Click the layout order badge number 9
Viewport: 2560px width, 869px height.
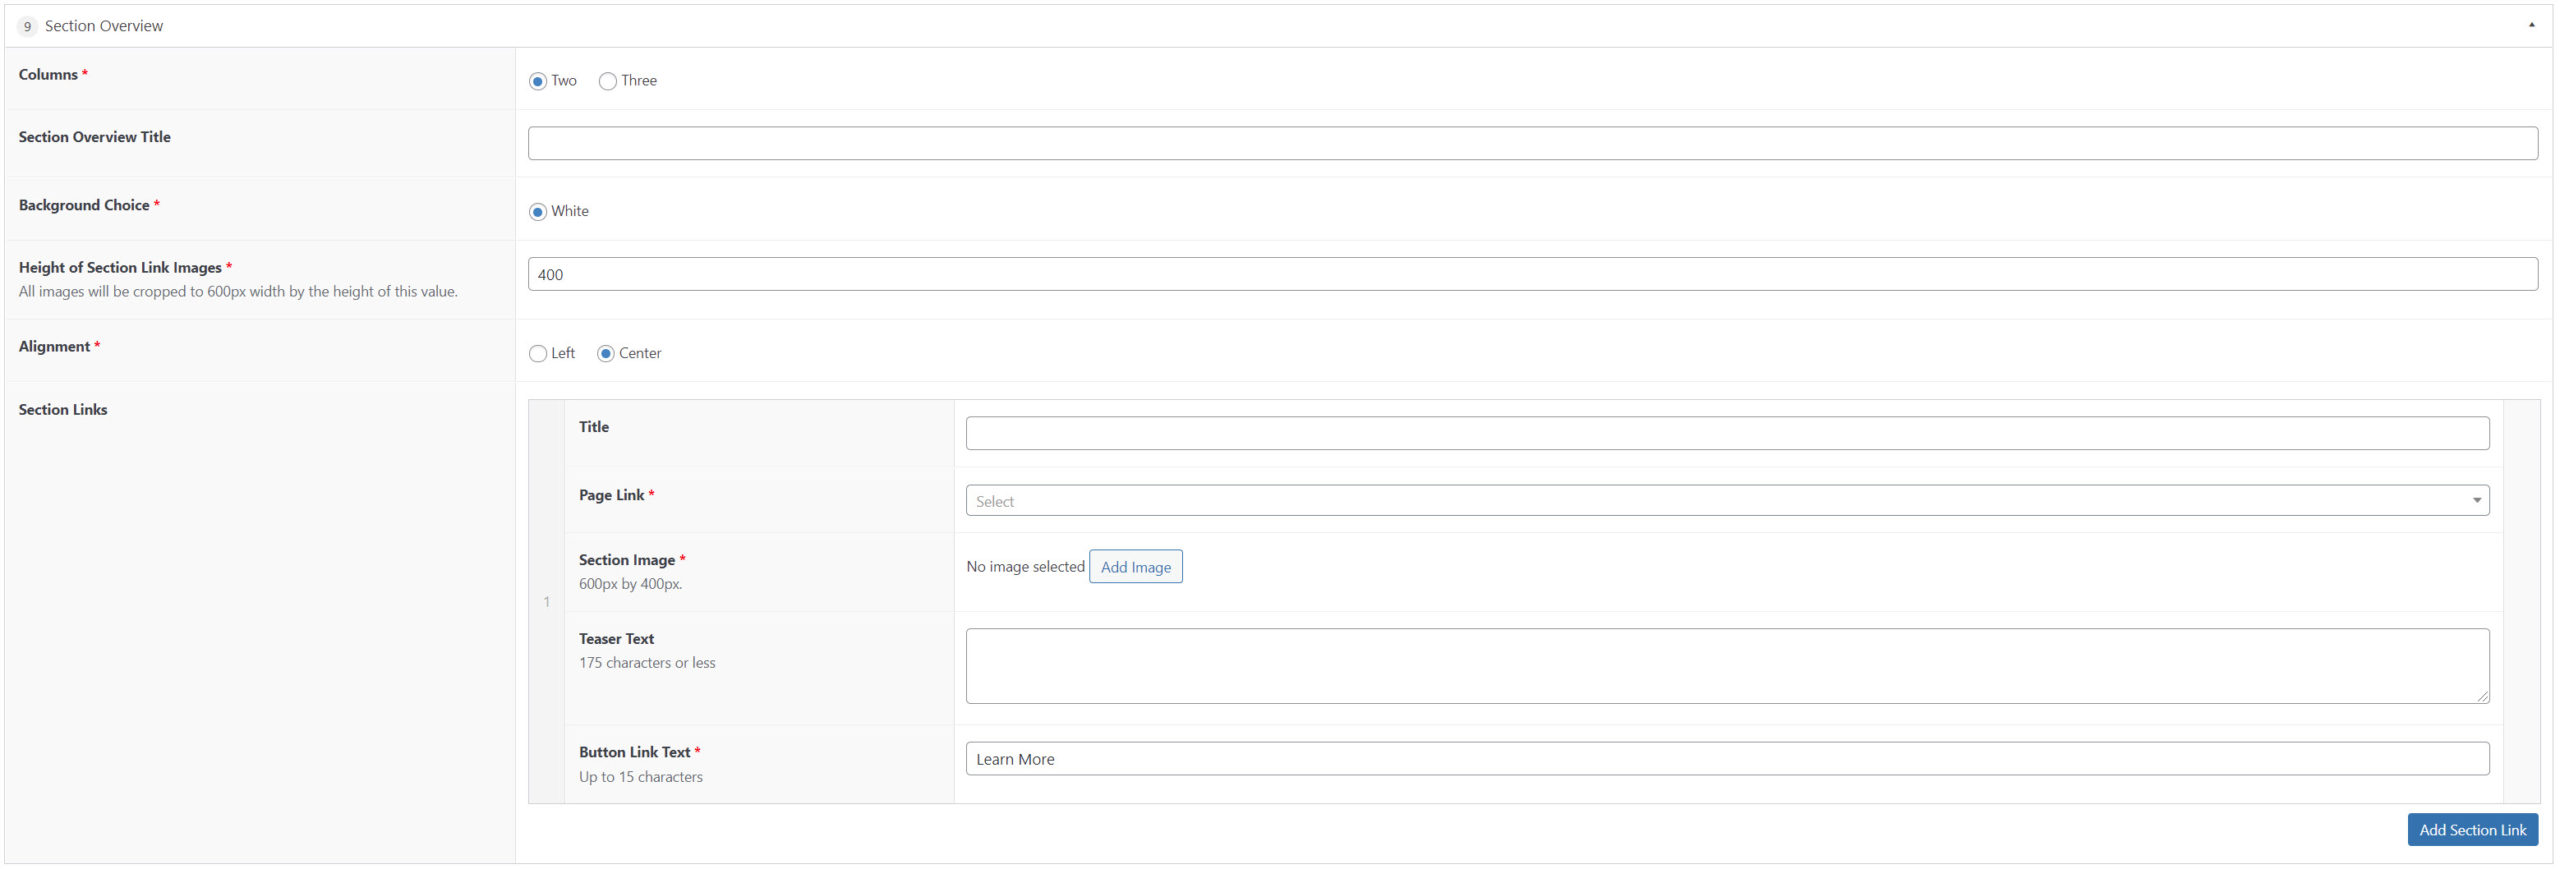tap(27, 26)
